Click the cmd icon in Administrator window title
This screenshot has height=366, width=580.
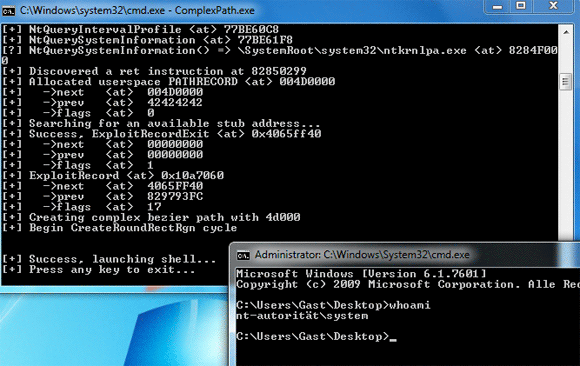point(243,255)
